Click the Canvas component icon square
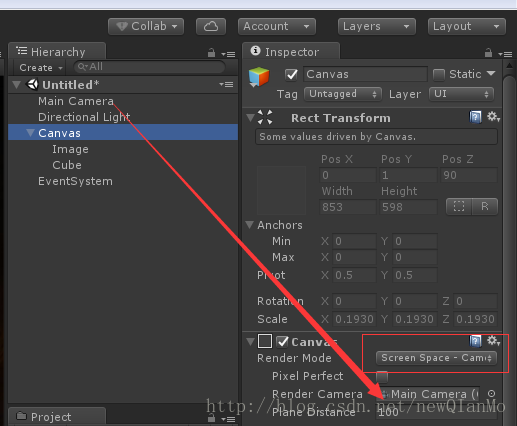Image resolution: width=517 pixels, height=426 pixels. coord(265,341)
